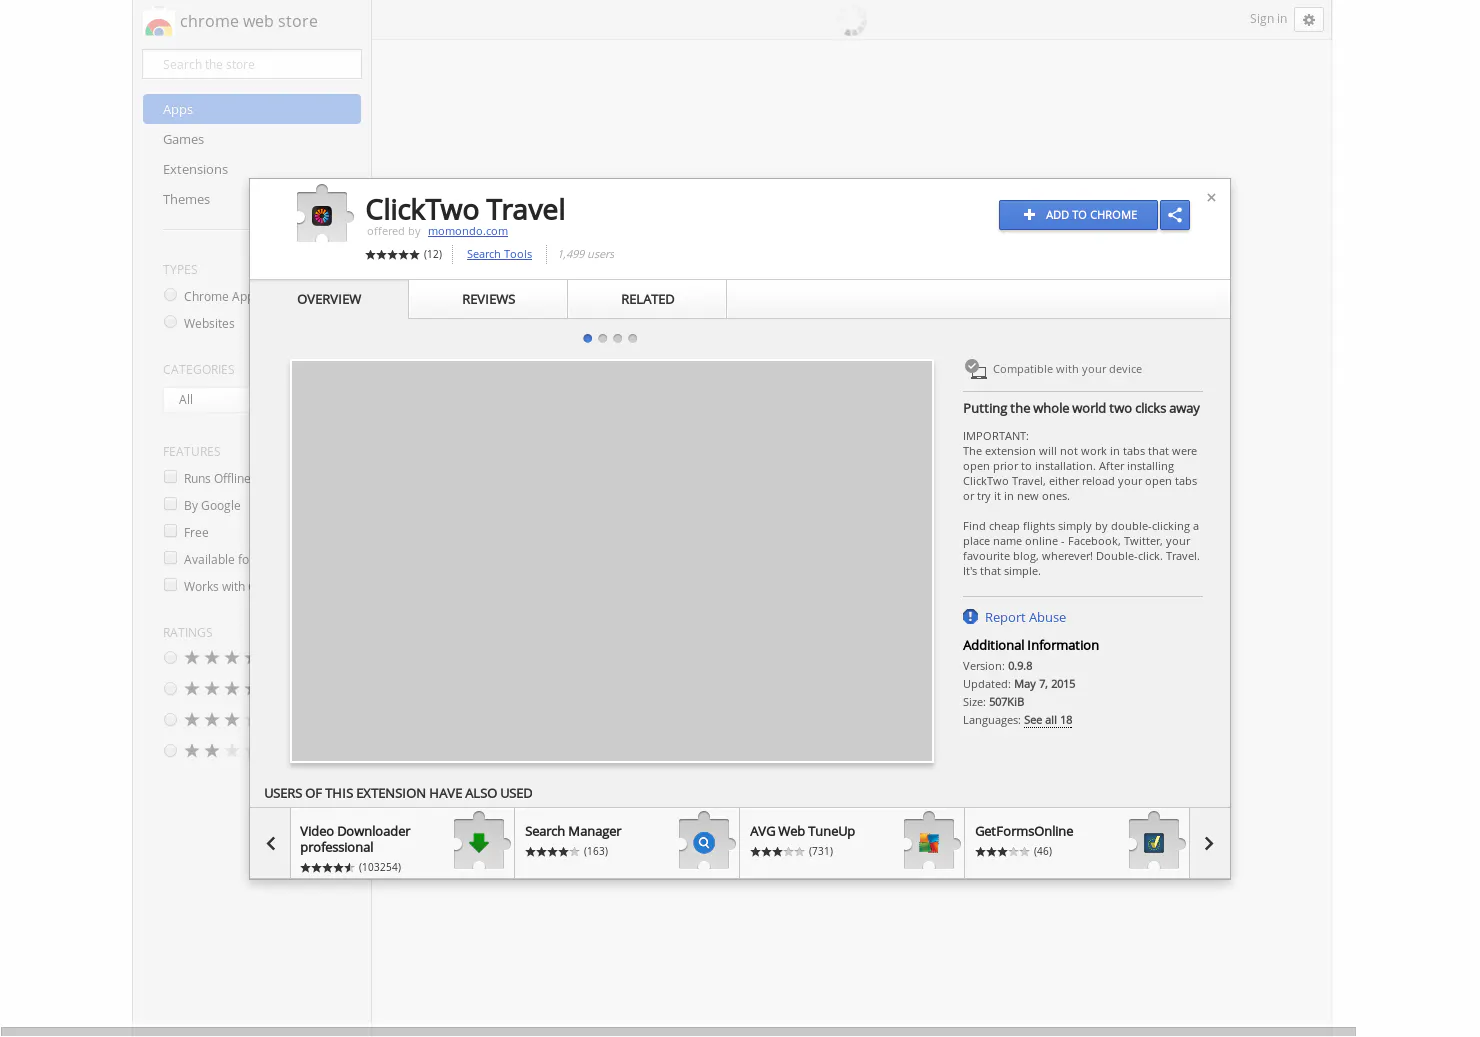Open the momondo.com publisher link
Viewport: 1480px width, 1037px height.
[x=468, y=231]
